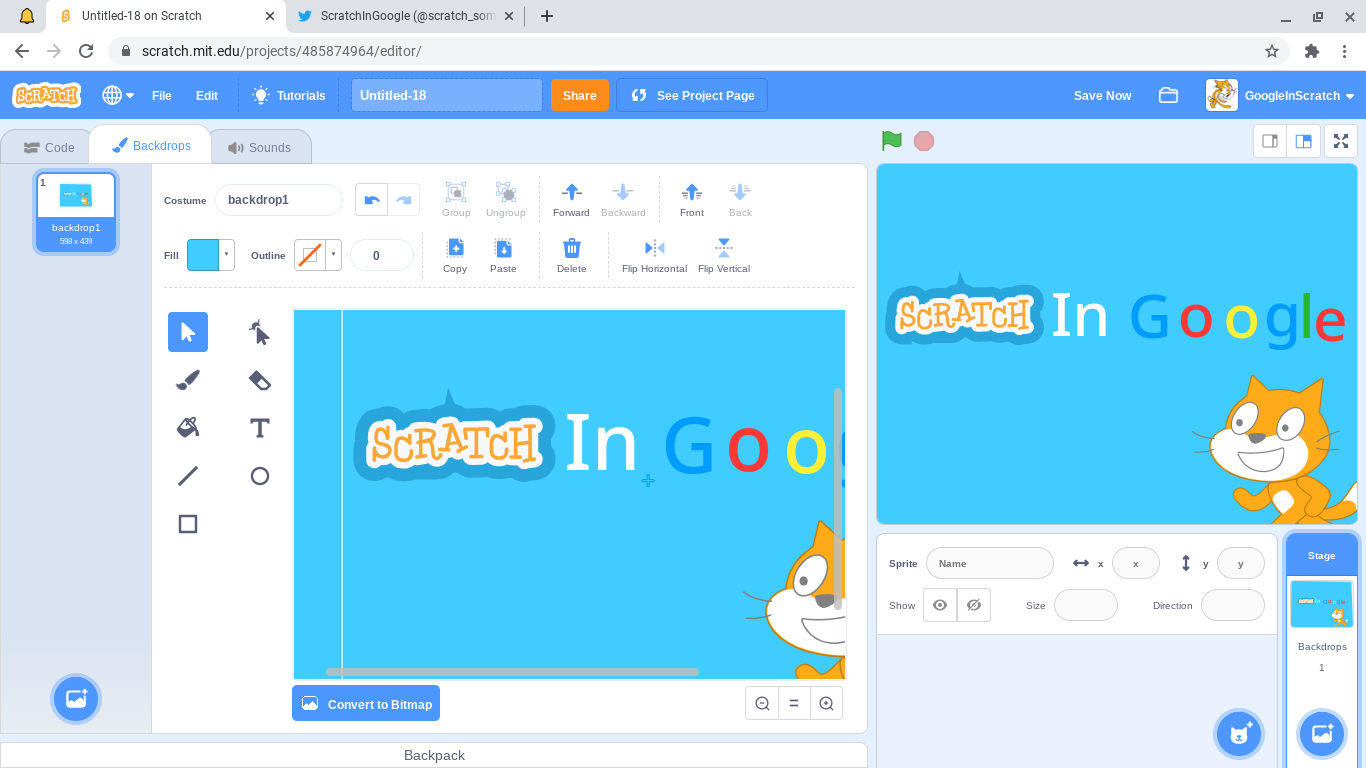
Task: Select the Reshape tool
Action: [x=260, y=332]
